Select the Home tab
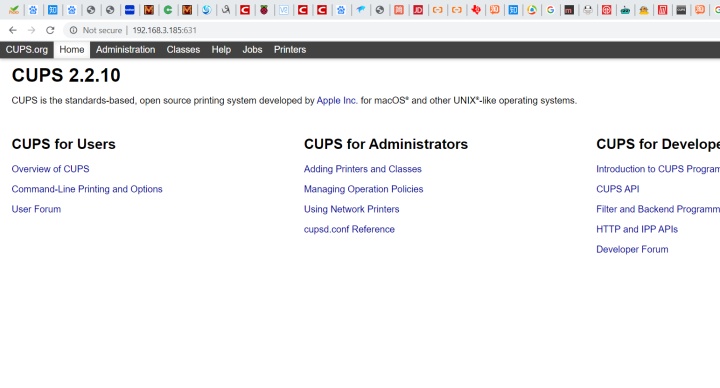The image size is (720, 388). 72,50
